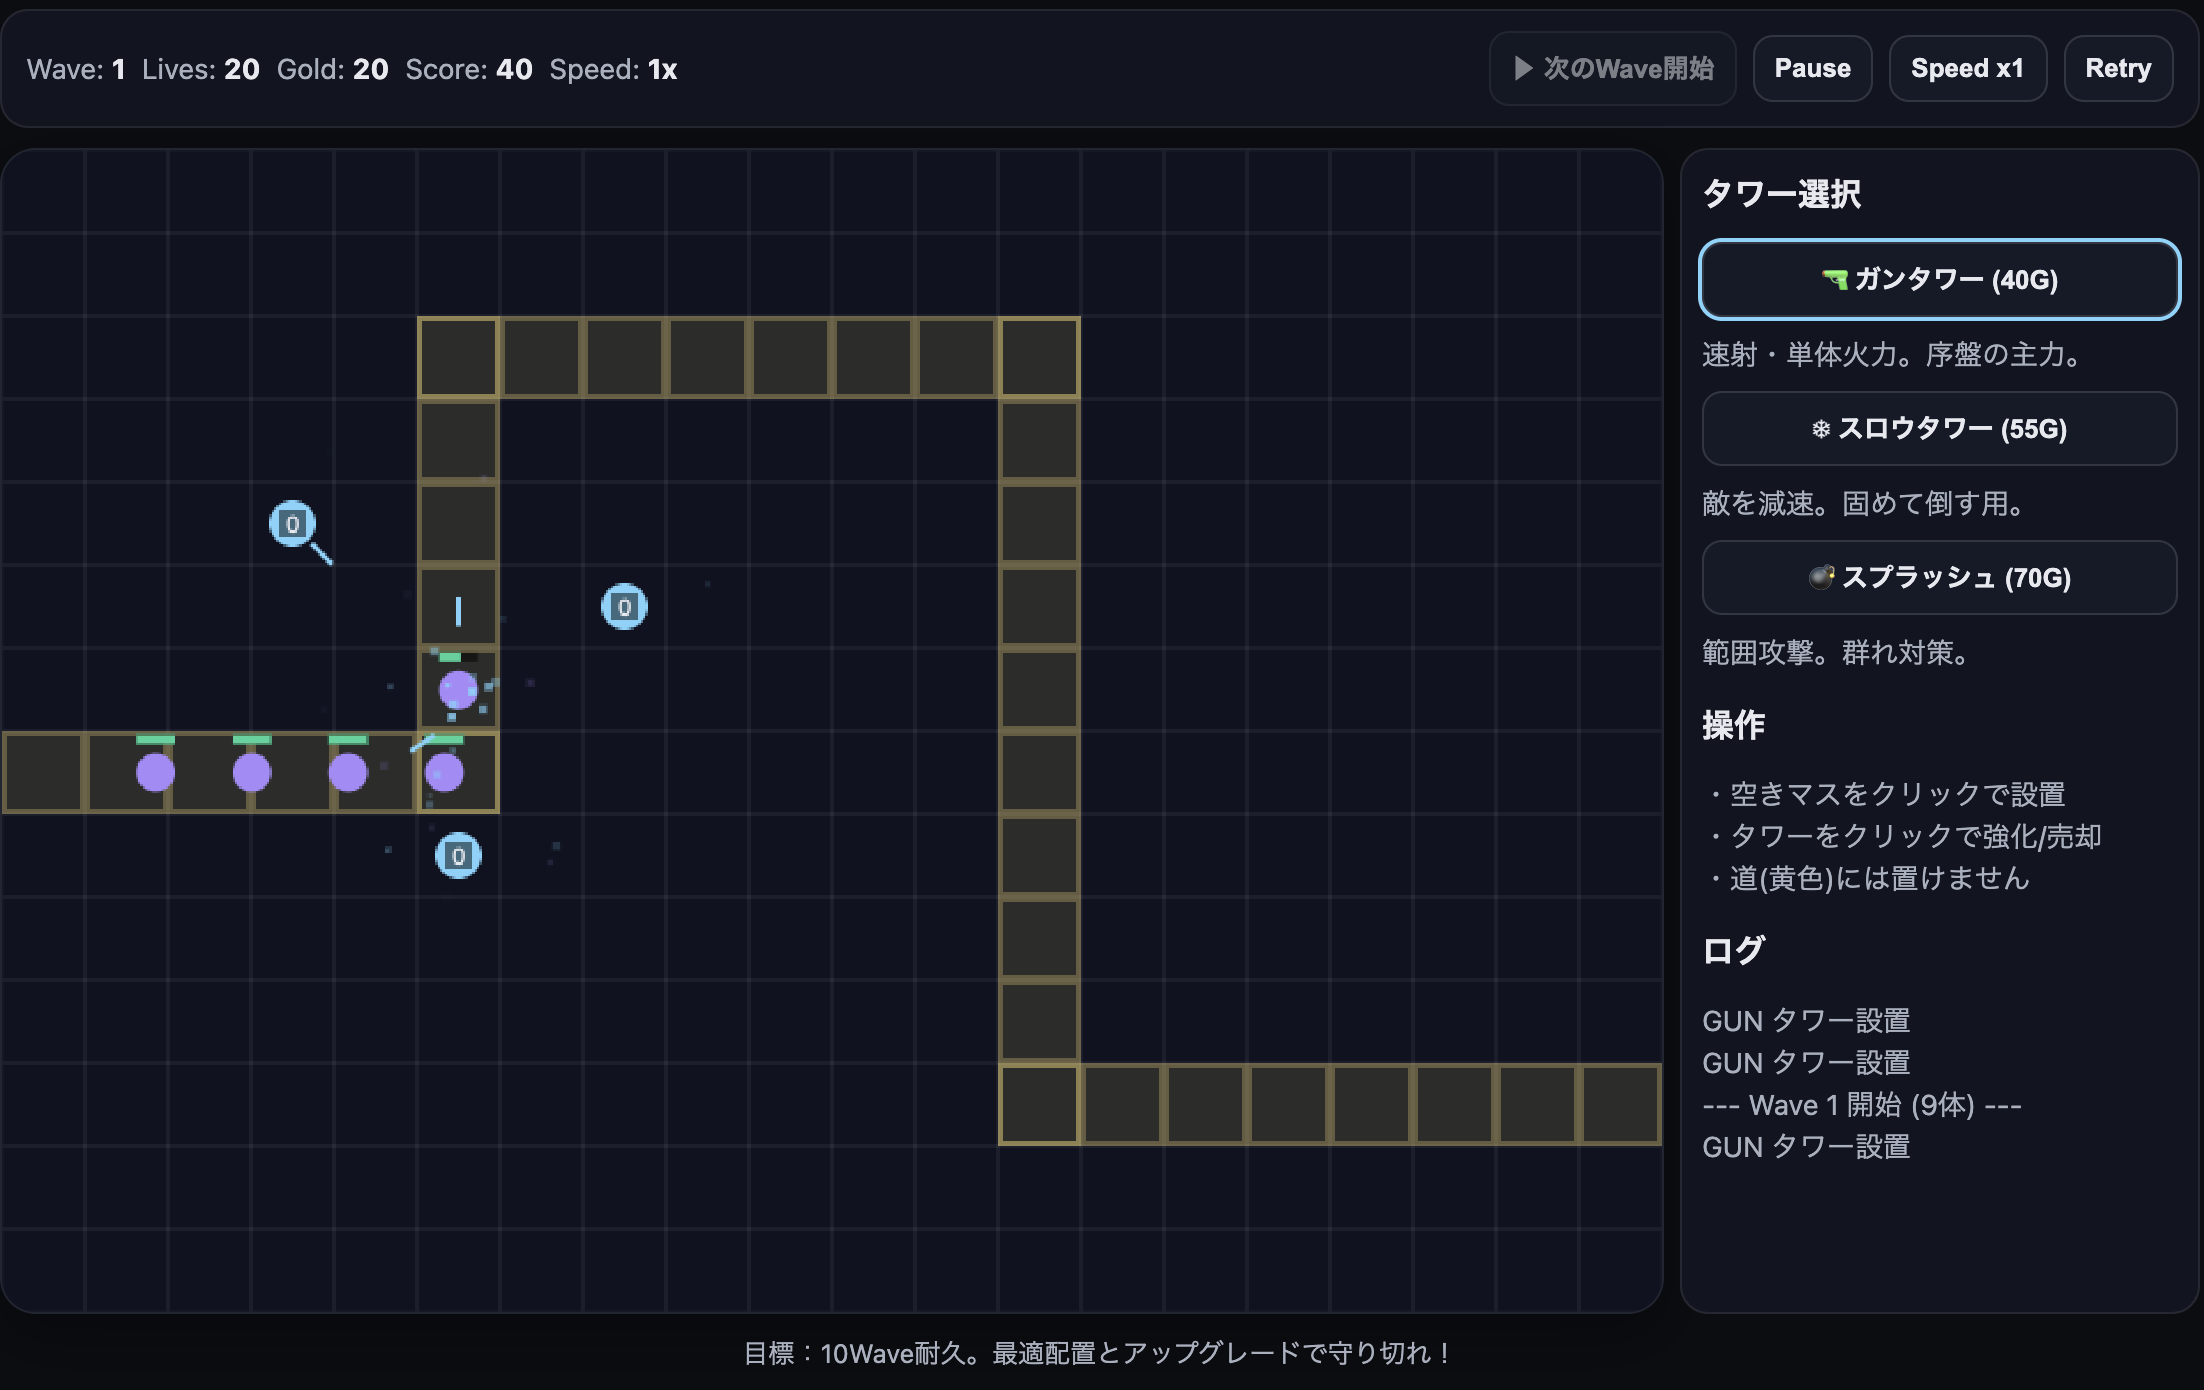This screenshot has height=1390, width=2204.
Task: Click the purple enemy in the vertical path
Action: coord(458,690)
